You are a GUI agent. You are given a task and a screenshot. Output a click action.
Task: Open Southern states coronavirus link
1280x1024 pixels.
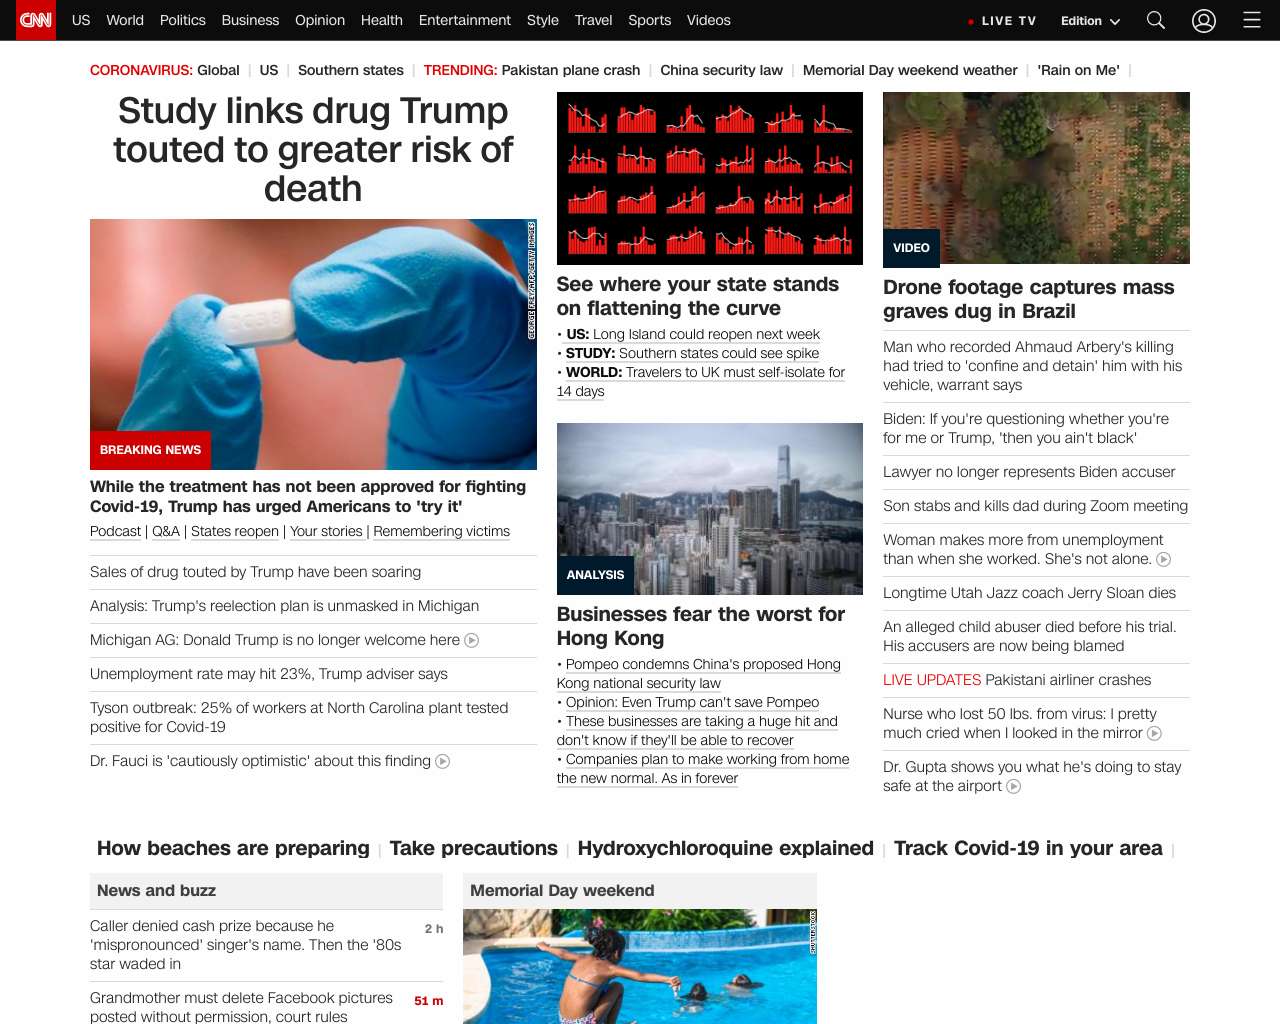coord(351,70)
